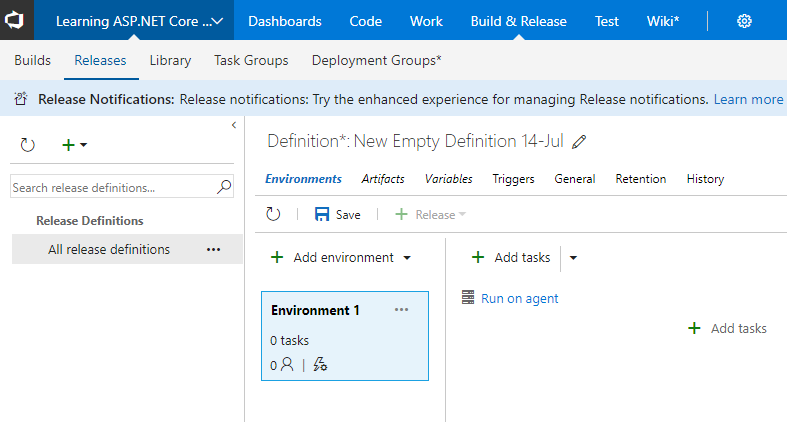Open All release definitions ellipsis menu
Image resolution: width=787 pixels, height=422 pixels.
point(213,249)
